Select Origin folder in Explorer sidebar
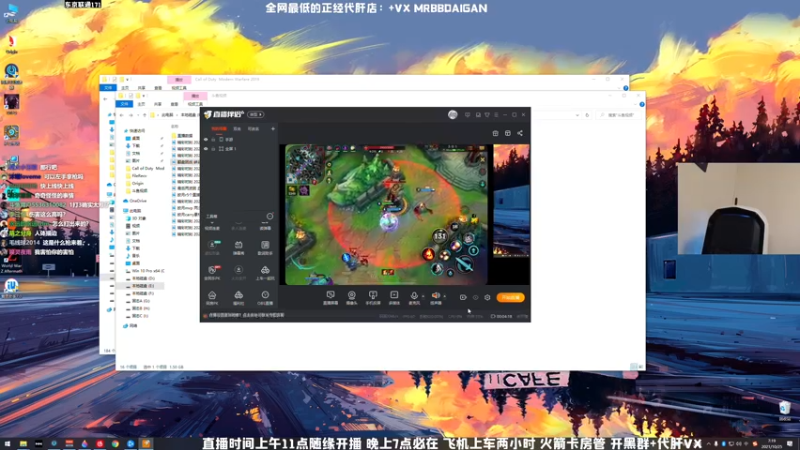This screenshot has width=800, height=450. 135,183
